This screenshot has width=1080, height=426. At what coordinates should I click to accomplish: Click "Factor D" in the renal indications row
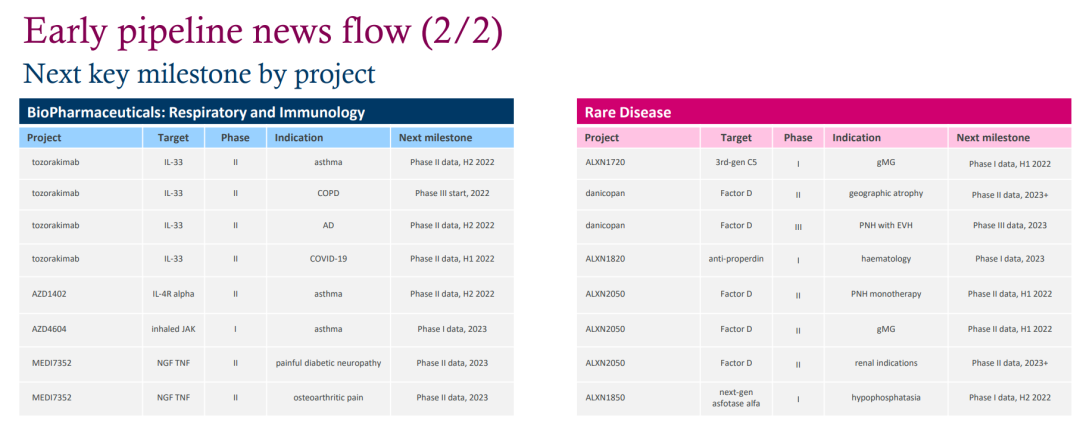point(736,363)
